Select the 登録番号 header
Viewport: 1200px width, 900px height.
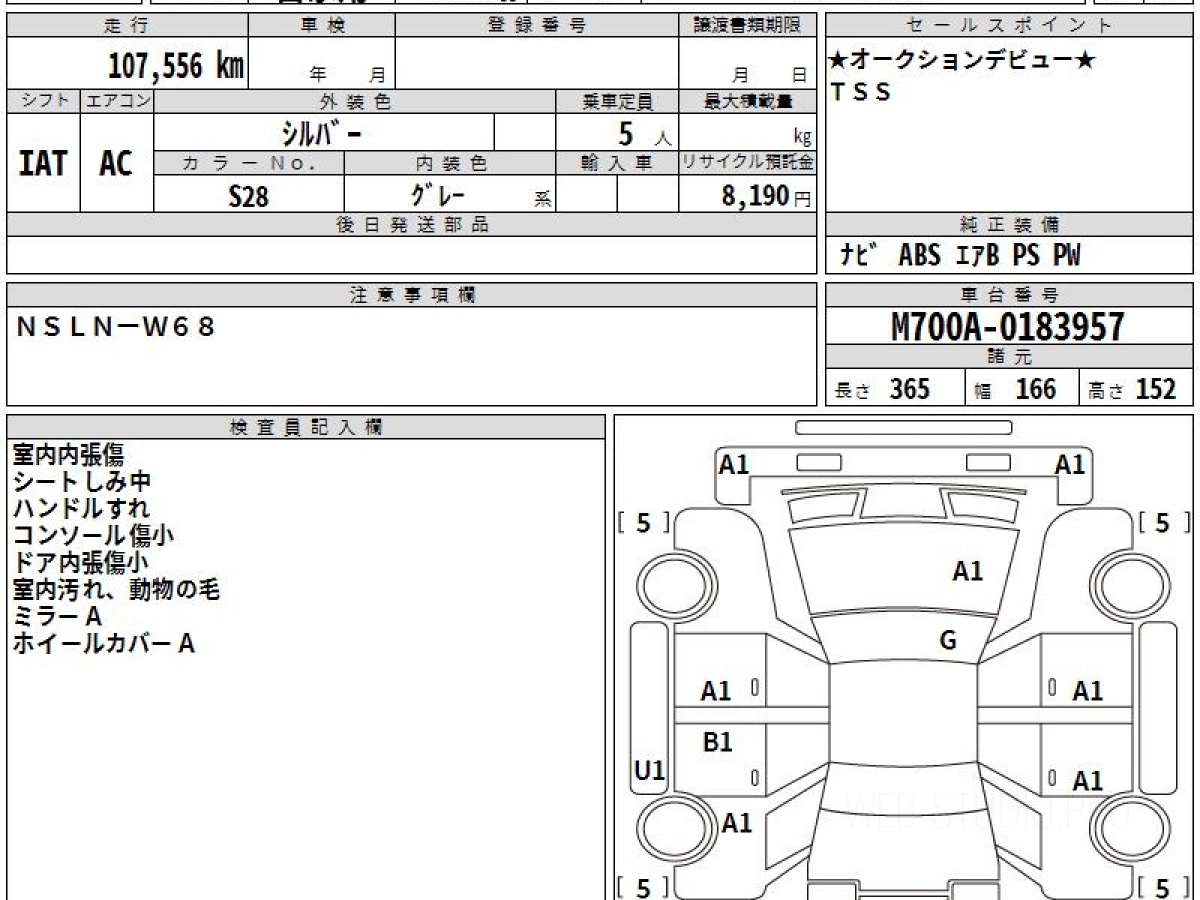537,26
